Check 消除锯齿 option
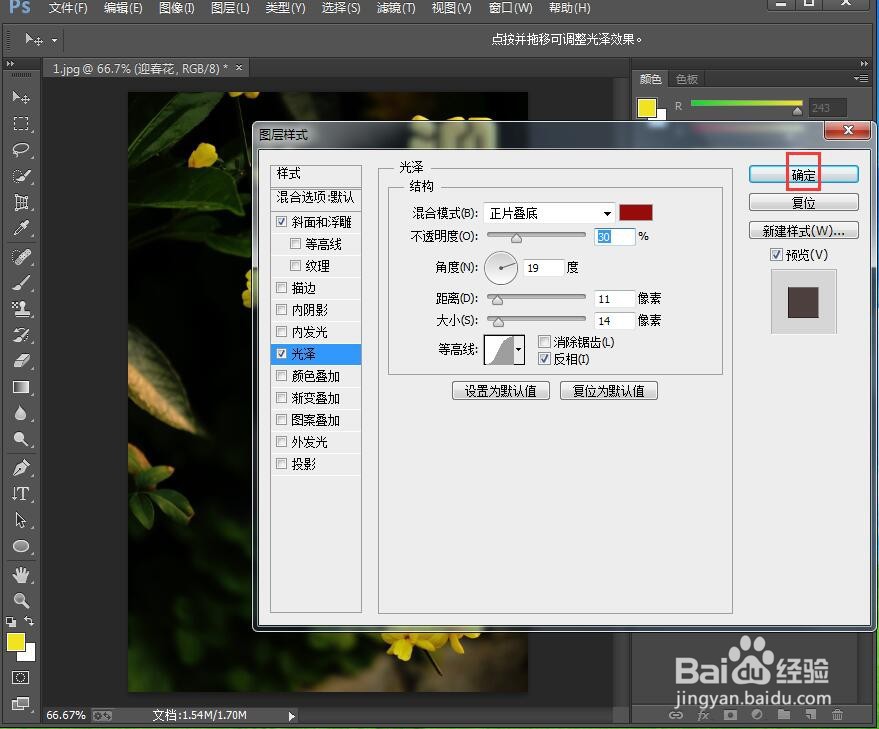 pos(544,341)
